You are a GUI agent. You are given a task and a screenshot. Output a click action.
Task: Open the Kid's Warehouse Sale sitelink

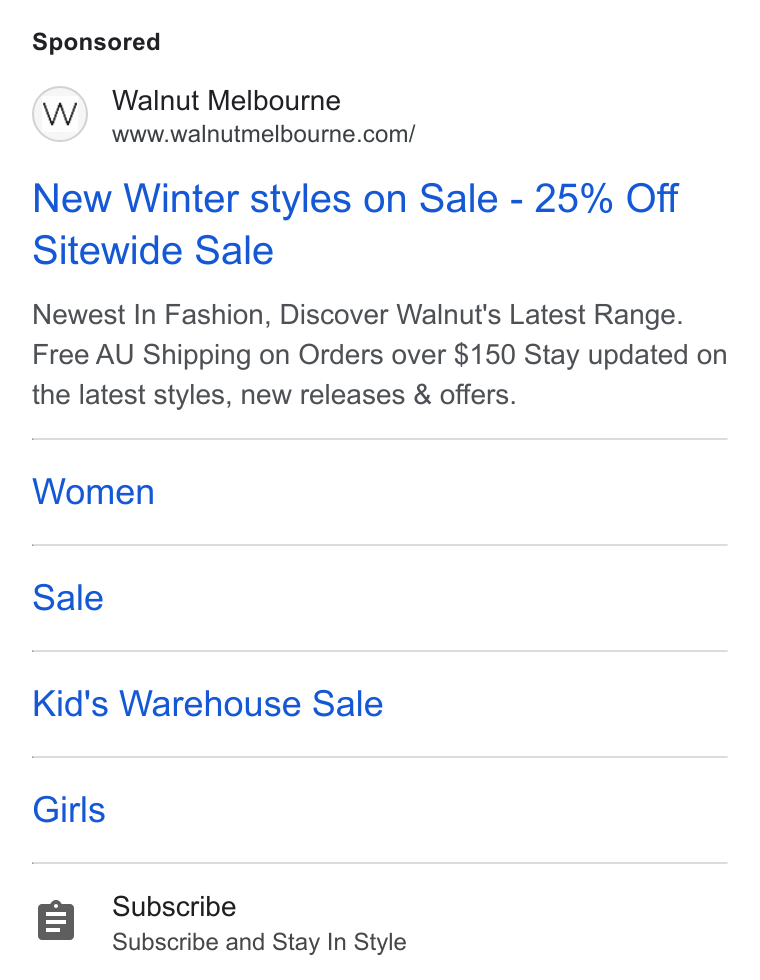pos(208,704)
